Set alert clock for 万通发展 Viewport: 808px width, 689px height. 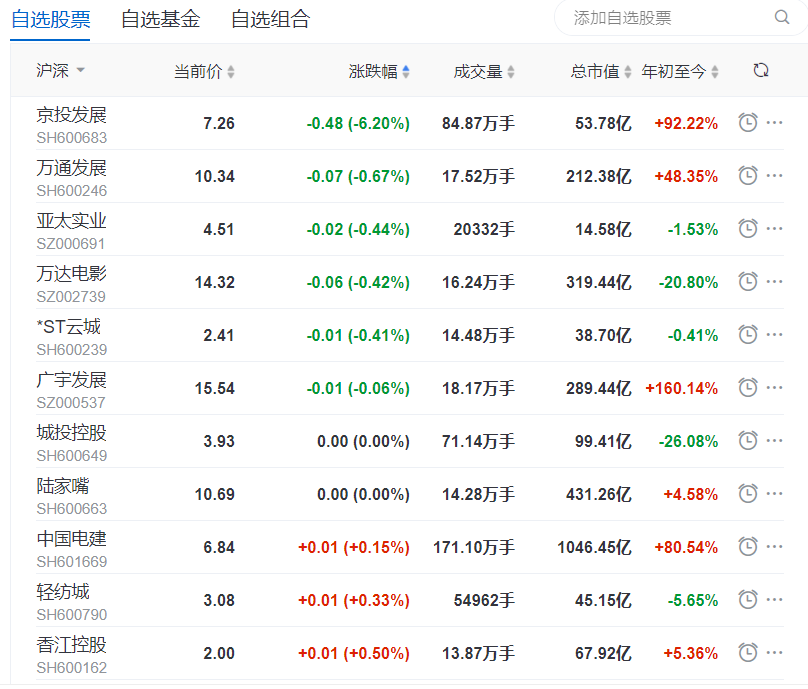[x=748, y=176]
